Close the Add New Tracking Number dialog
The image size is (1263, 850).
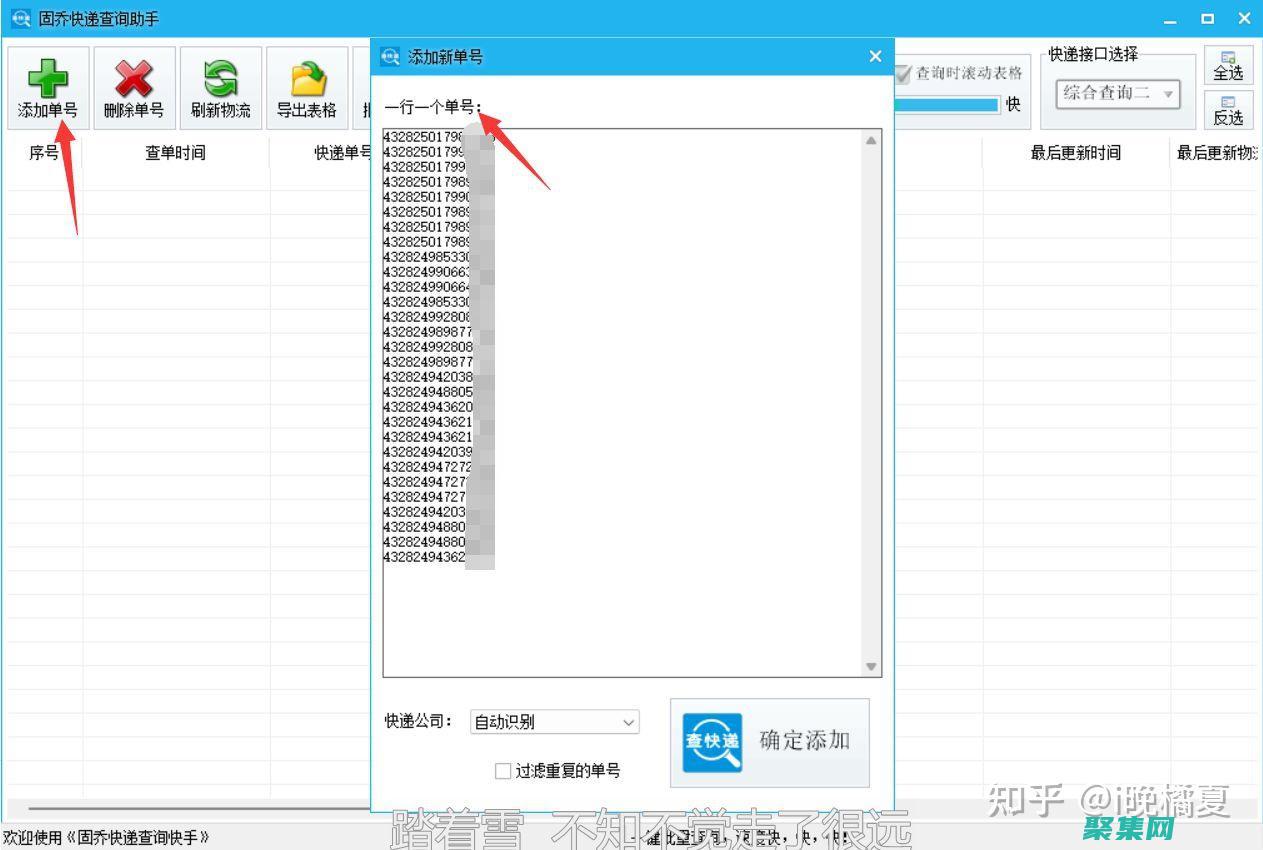875,57
